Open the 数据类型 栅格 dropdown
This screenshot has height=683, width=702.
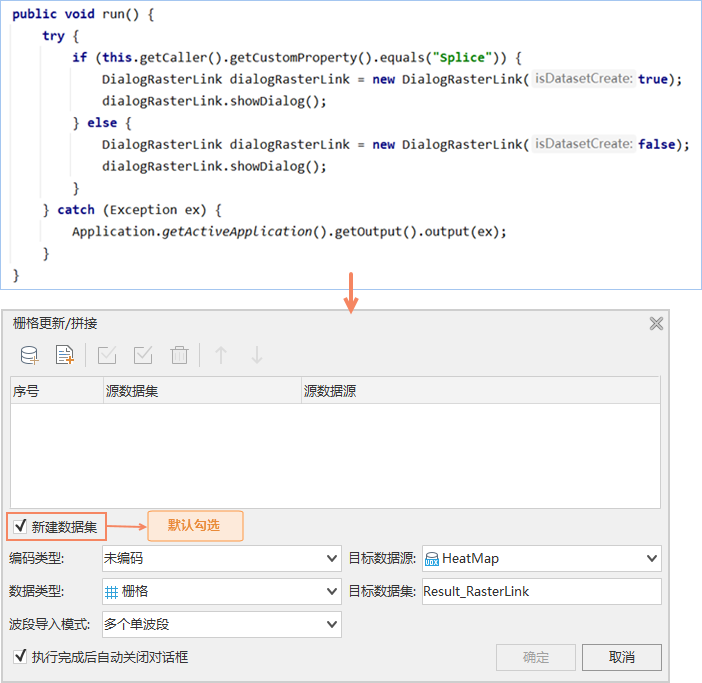pyautogui.click(x=221, y=591)
